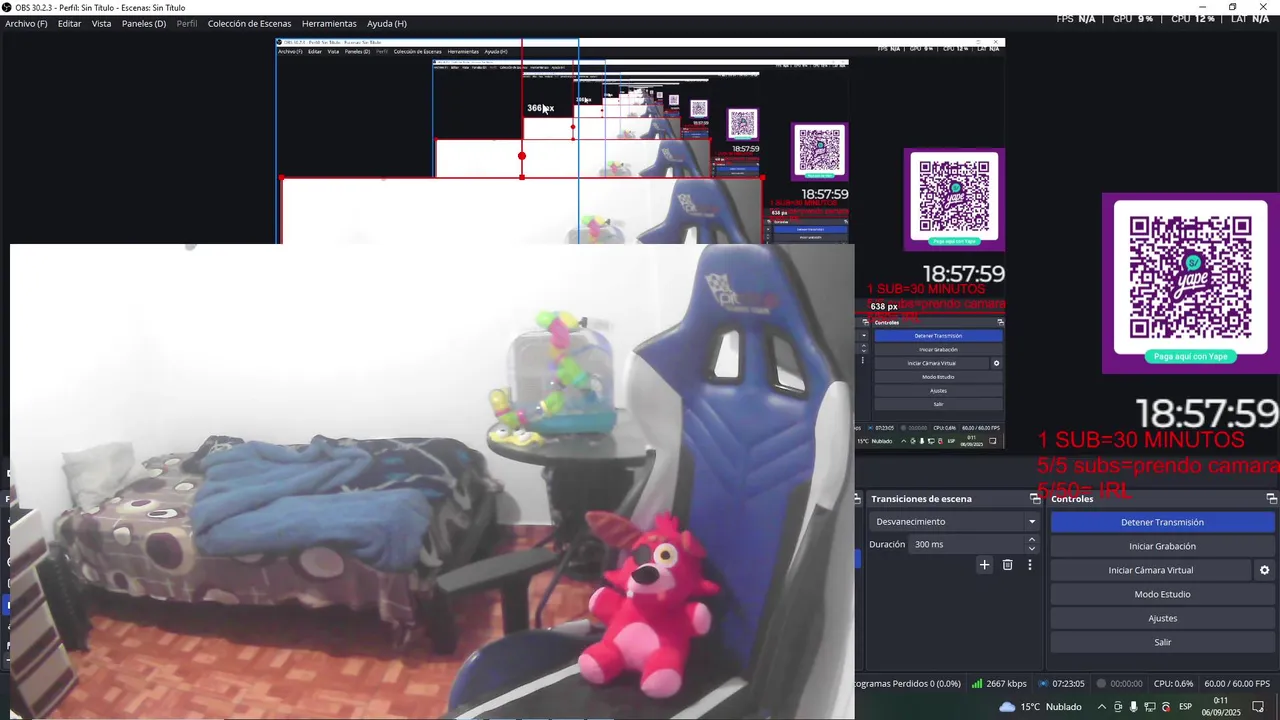Click the grey recording indicator dot
The height and width of the screenshot is (720, 1280).
click(x=1101, y=684)
